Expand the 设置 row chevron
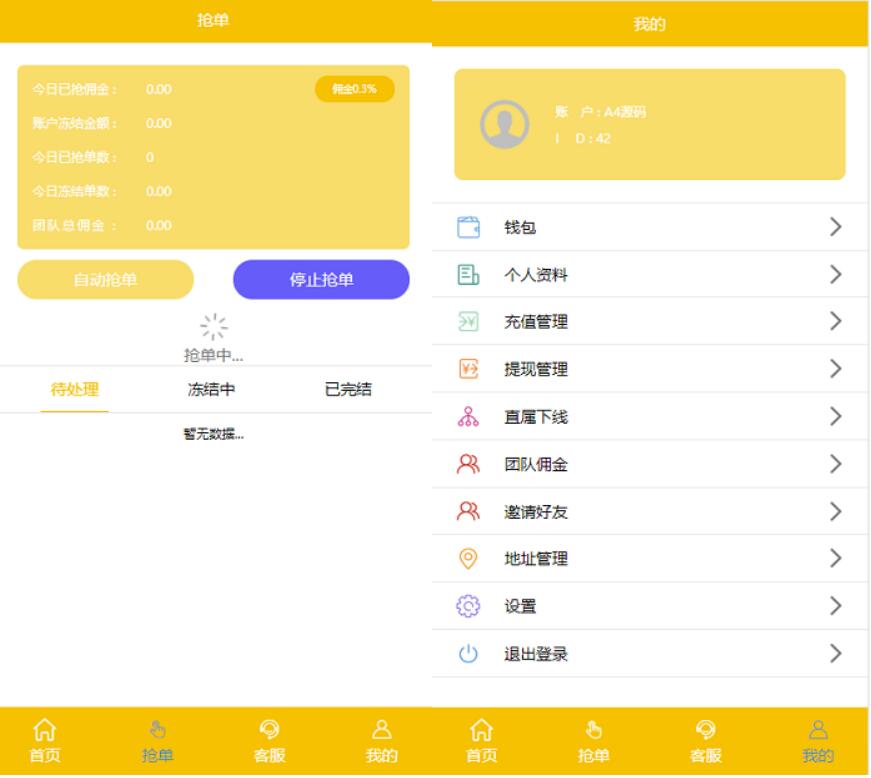871x778 pixels. tap(835, 606)
